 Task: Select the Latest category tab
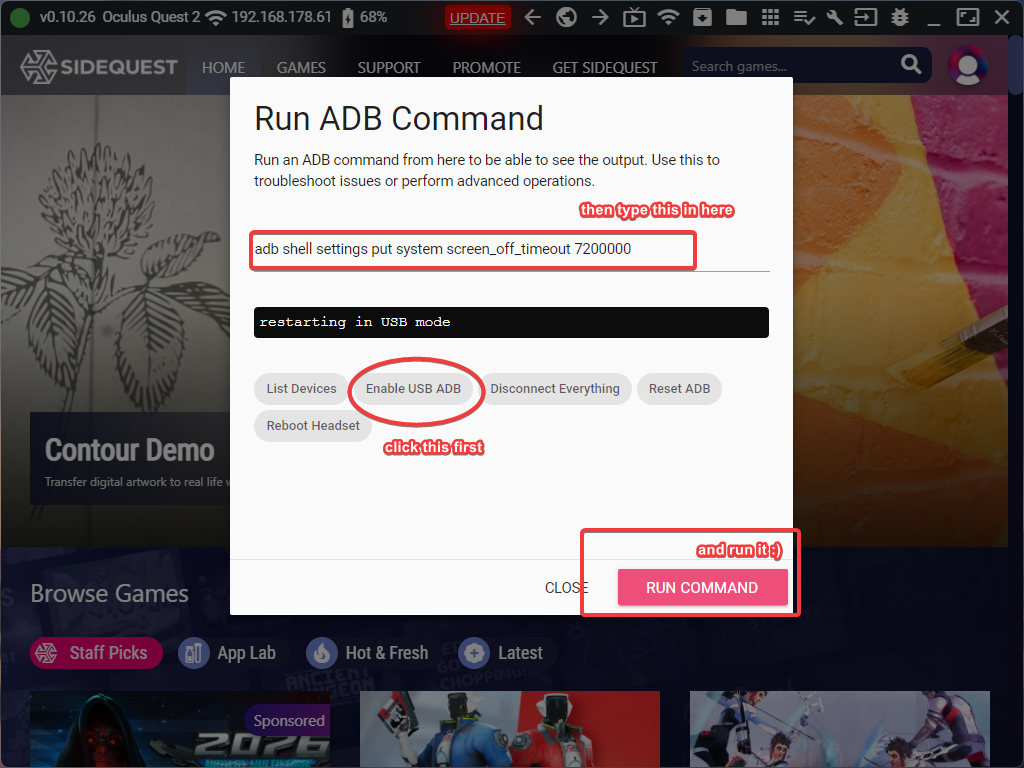pyautogui.click(x=501, y=653)
